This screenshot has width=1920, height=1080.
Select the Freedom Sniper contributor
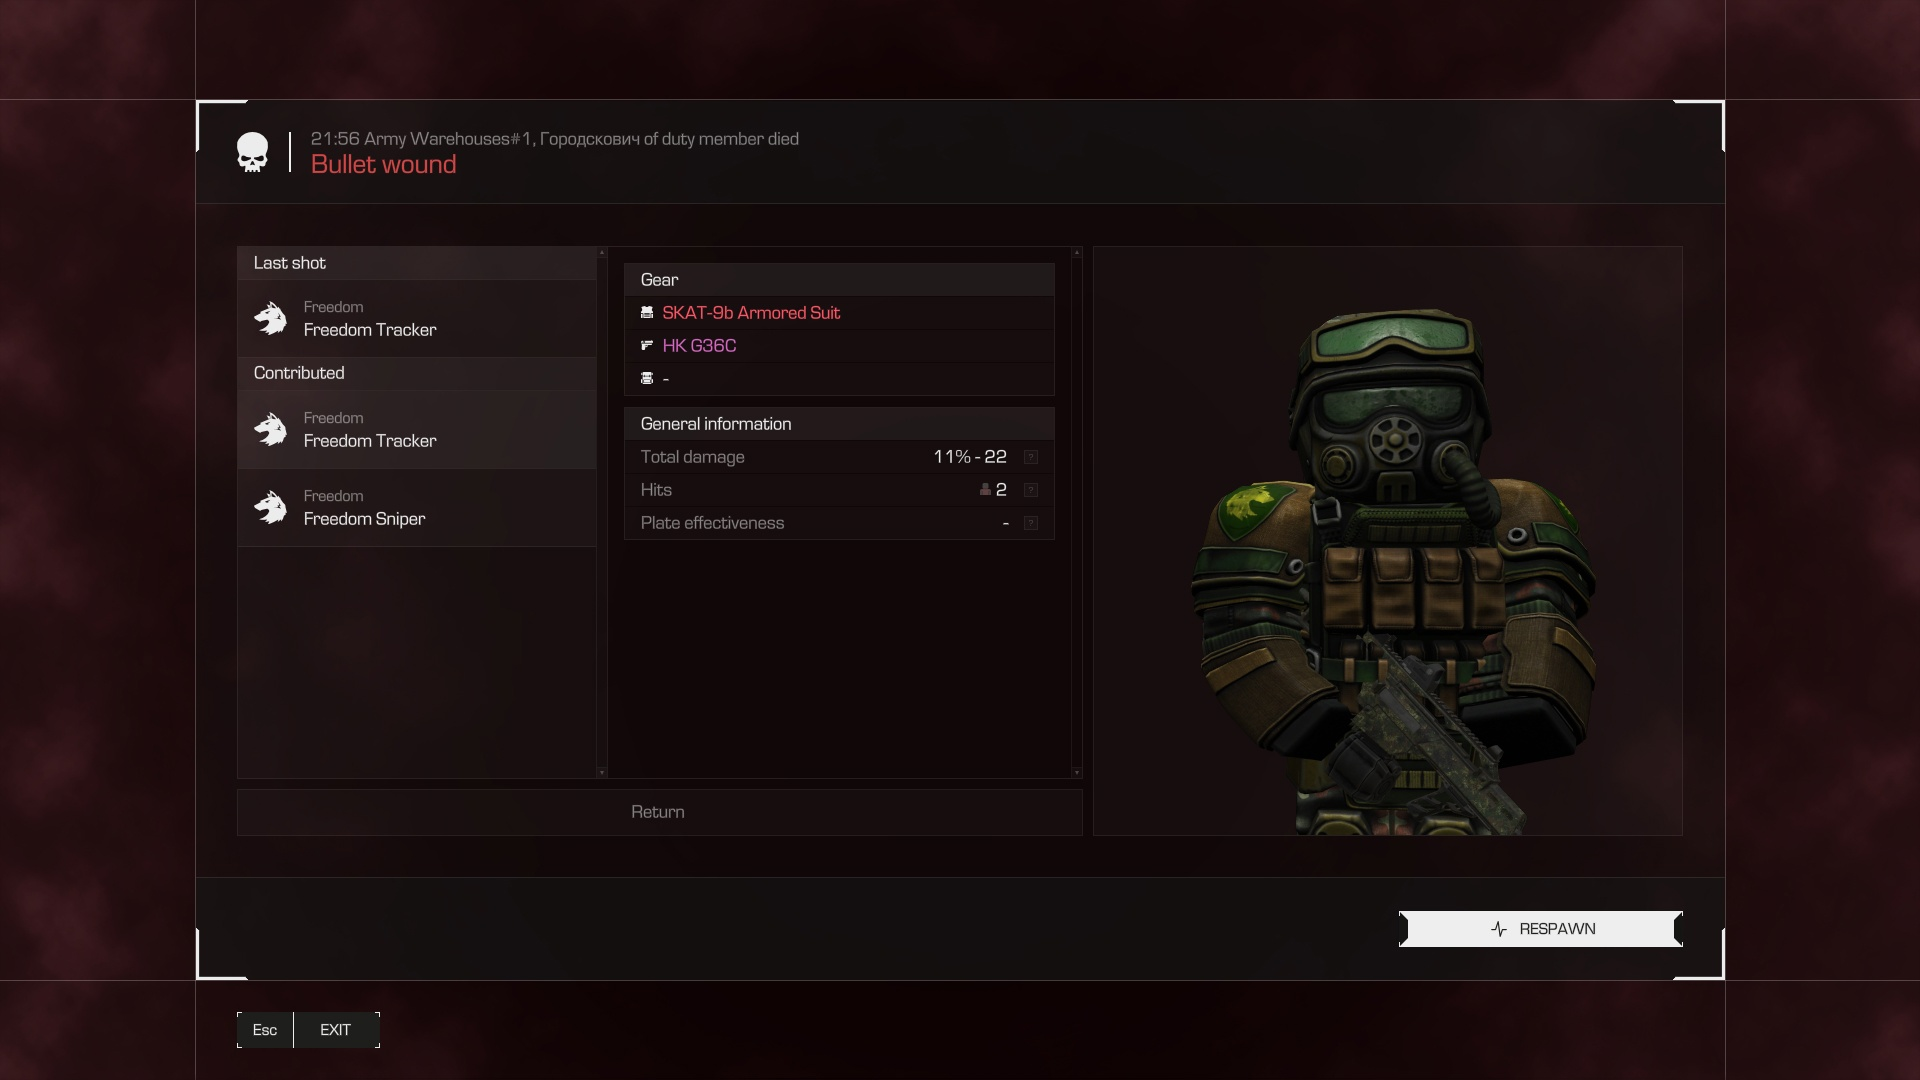pyautogui.click(x=417, y=508)
